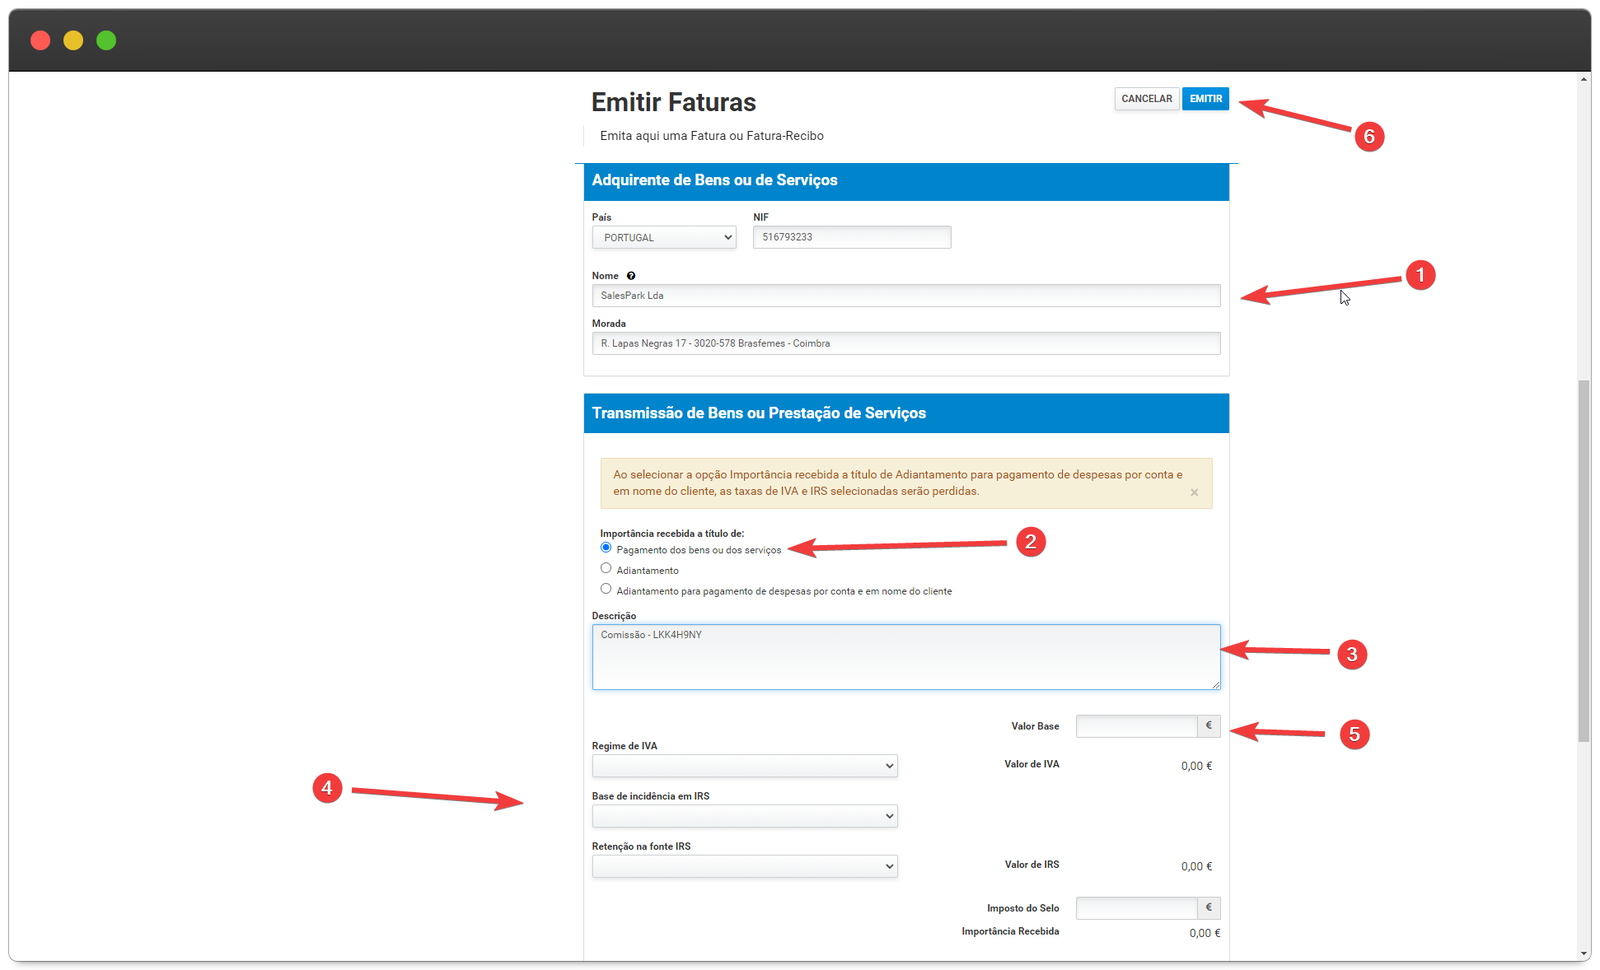The image size is (1600, 970).
Task: Click the red macOS close dot
Action: coord(40,40)
